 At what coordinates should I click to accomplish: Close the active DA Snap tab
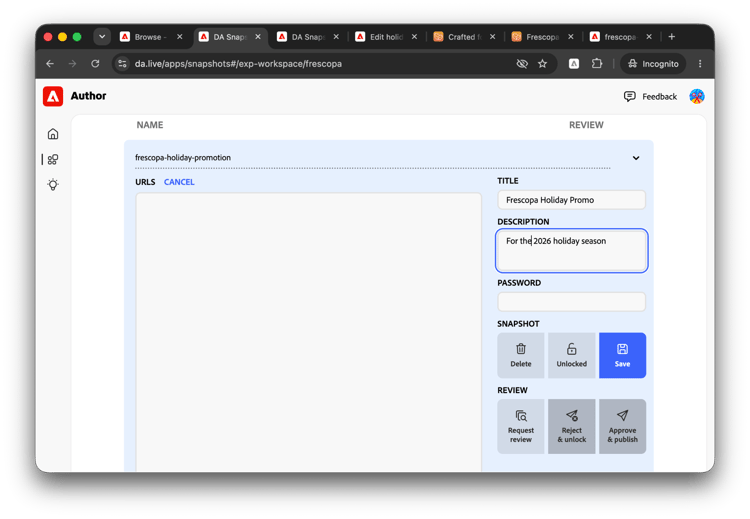[x=258, y=37]
